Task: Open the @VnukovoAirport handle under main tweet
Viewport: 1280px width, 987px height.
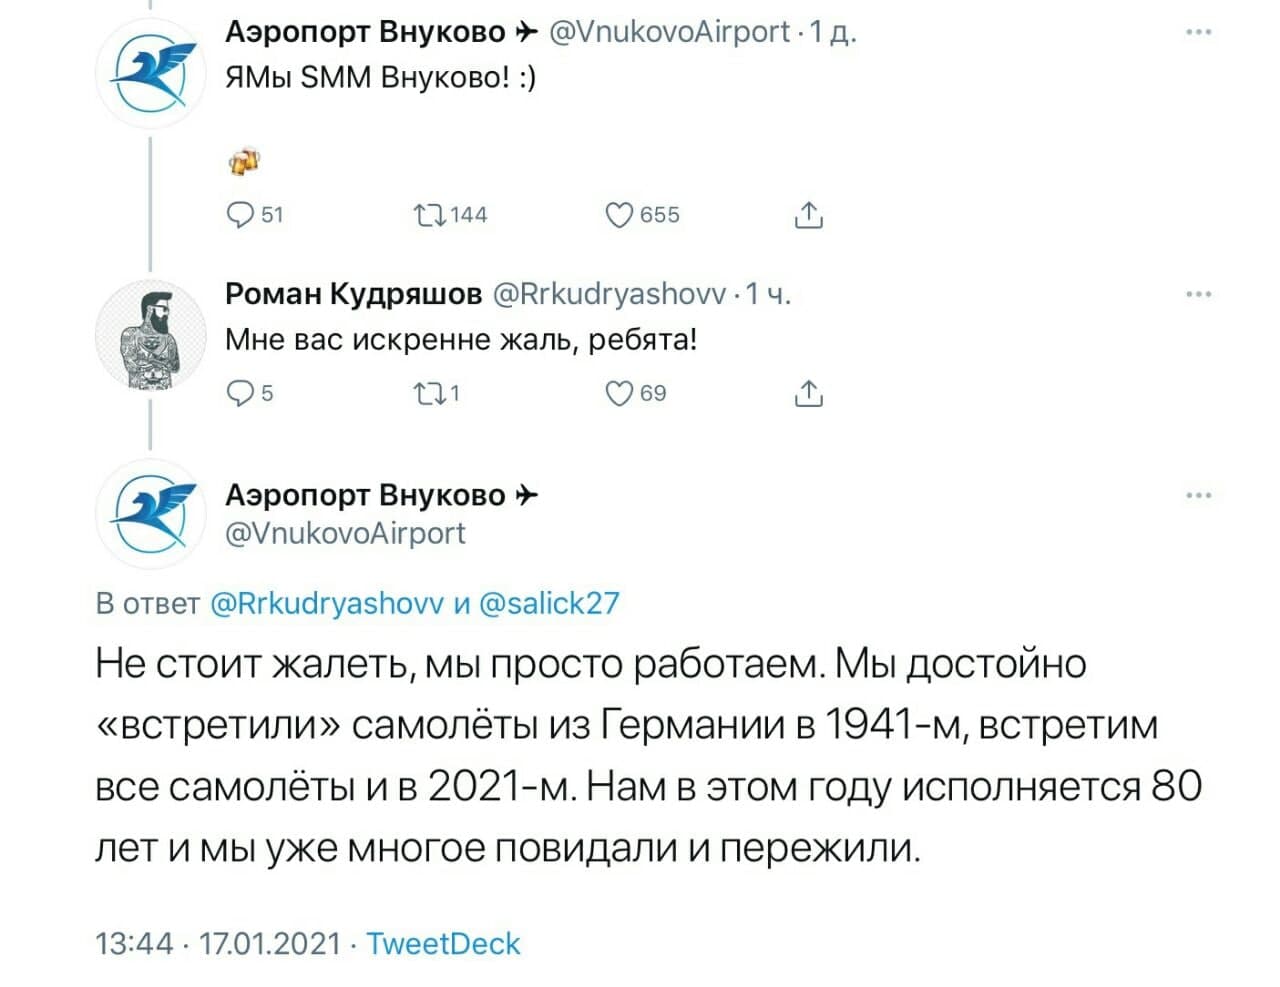Action: (346, 534)
